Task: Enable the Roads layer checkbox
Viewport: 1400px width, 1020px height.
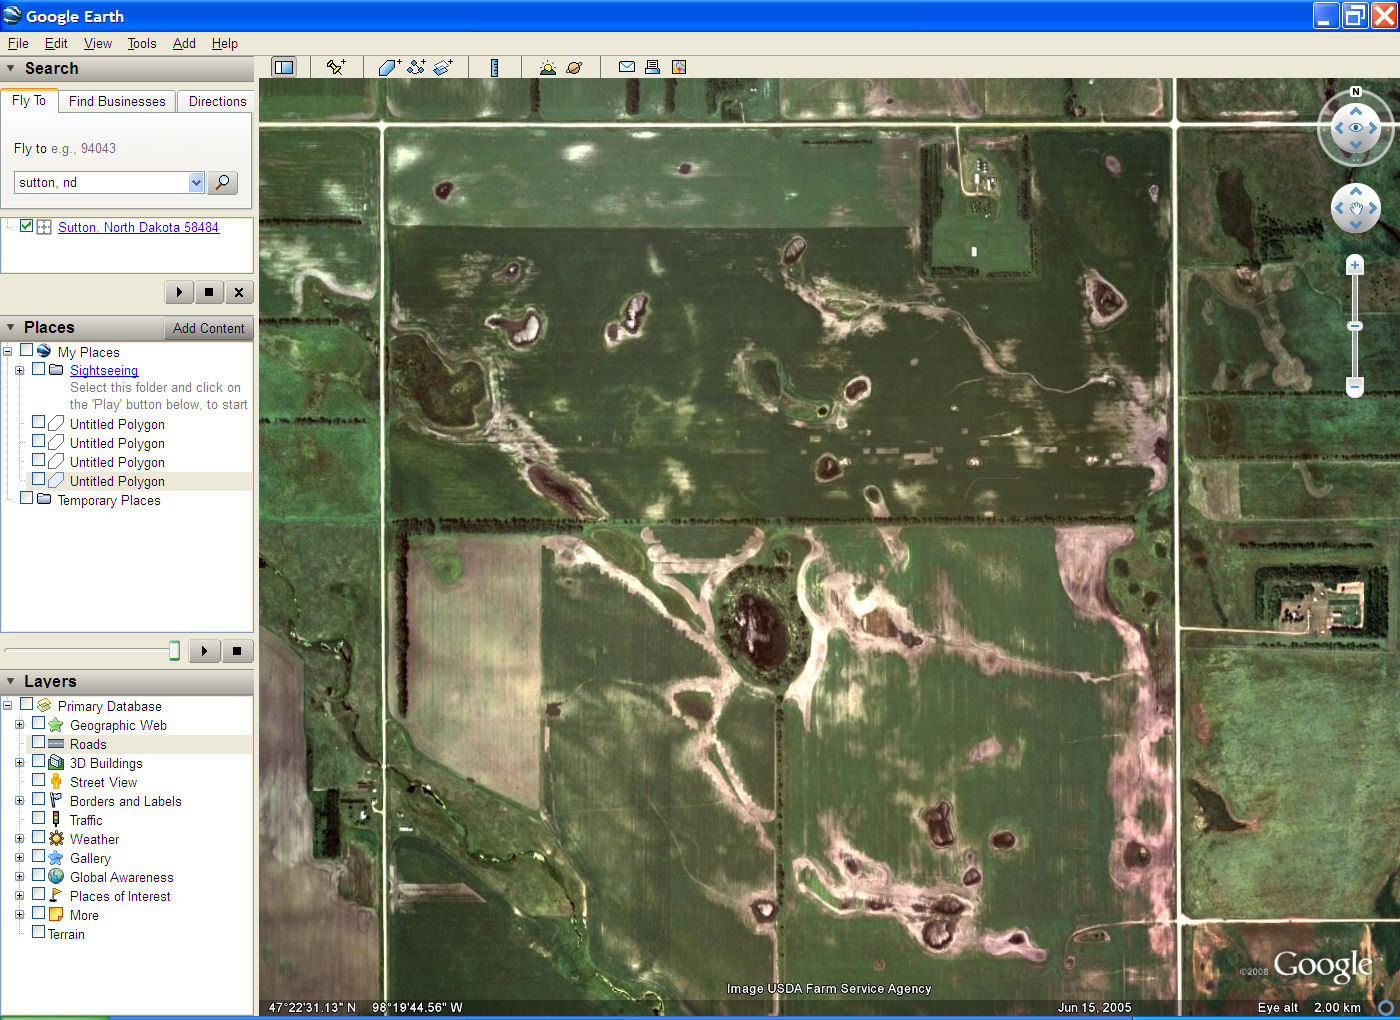Action: [39, 742]
